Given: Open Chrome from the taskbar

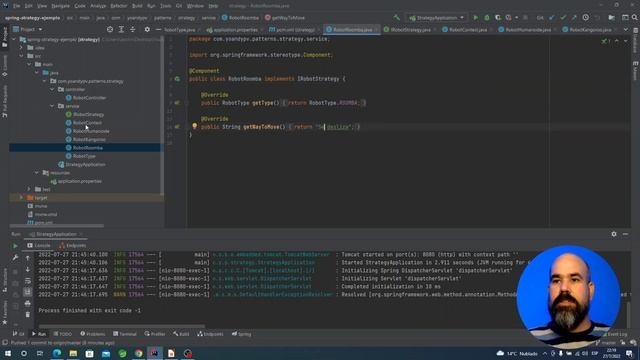Looking at the screenshot, I should pos(138,353).
